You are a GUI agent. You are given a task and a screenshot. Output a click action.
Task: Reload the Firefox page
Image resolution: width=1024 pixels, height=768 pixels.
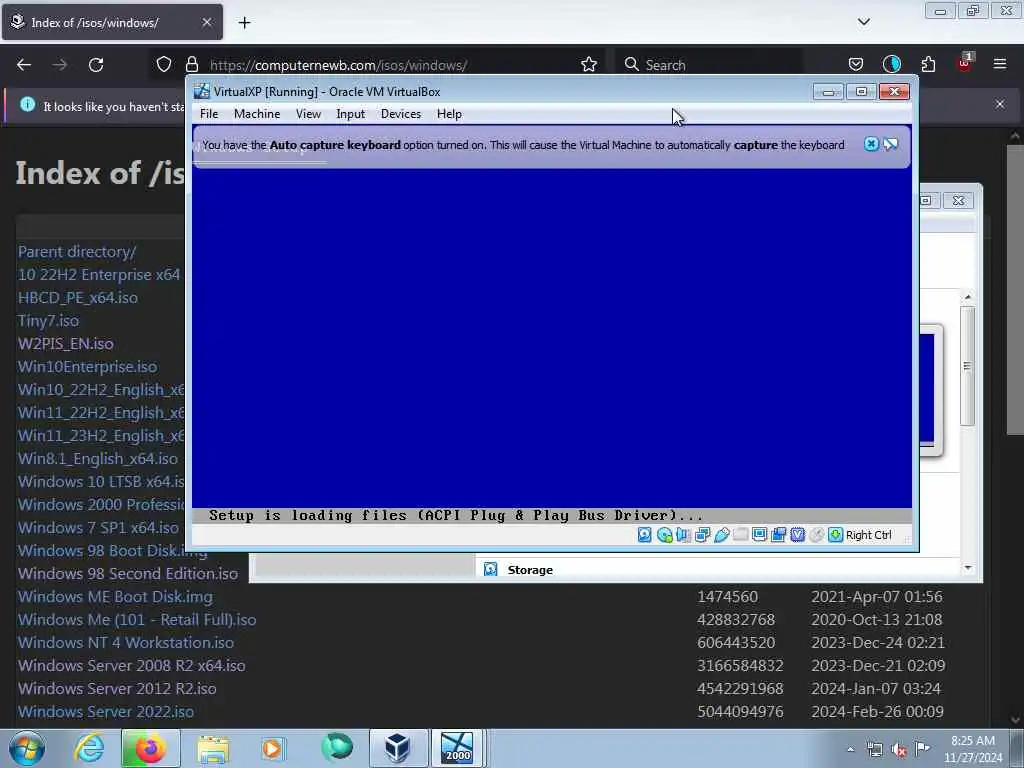coord(96,65)
